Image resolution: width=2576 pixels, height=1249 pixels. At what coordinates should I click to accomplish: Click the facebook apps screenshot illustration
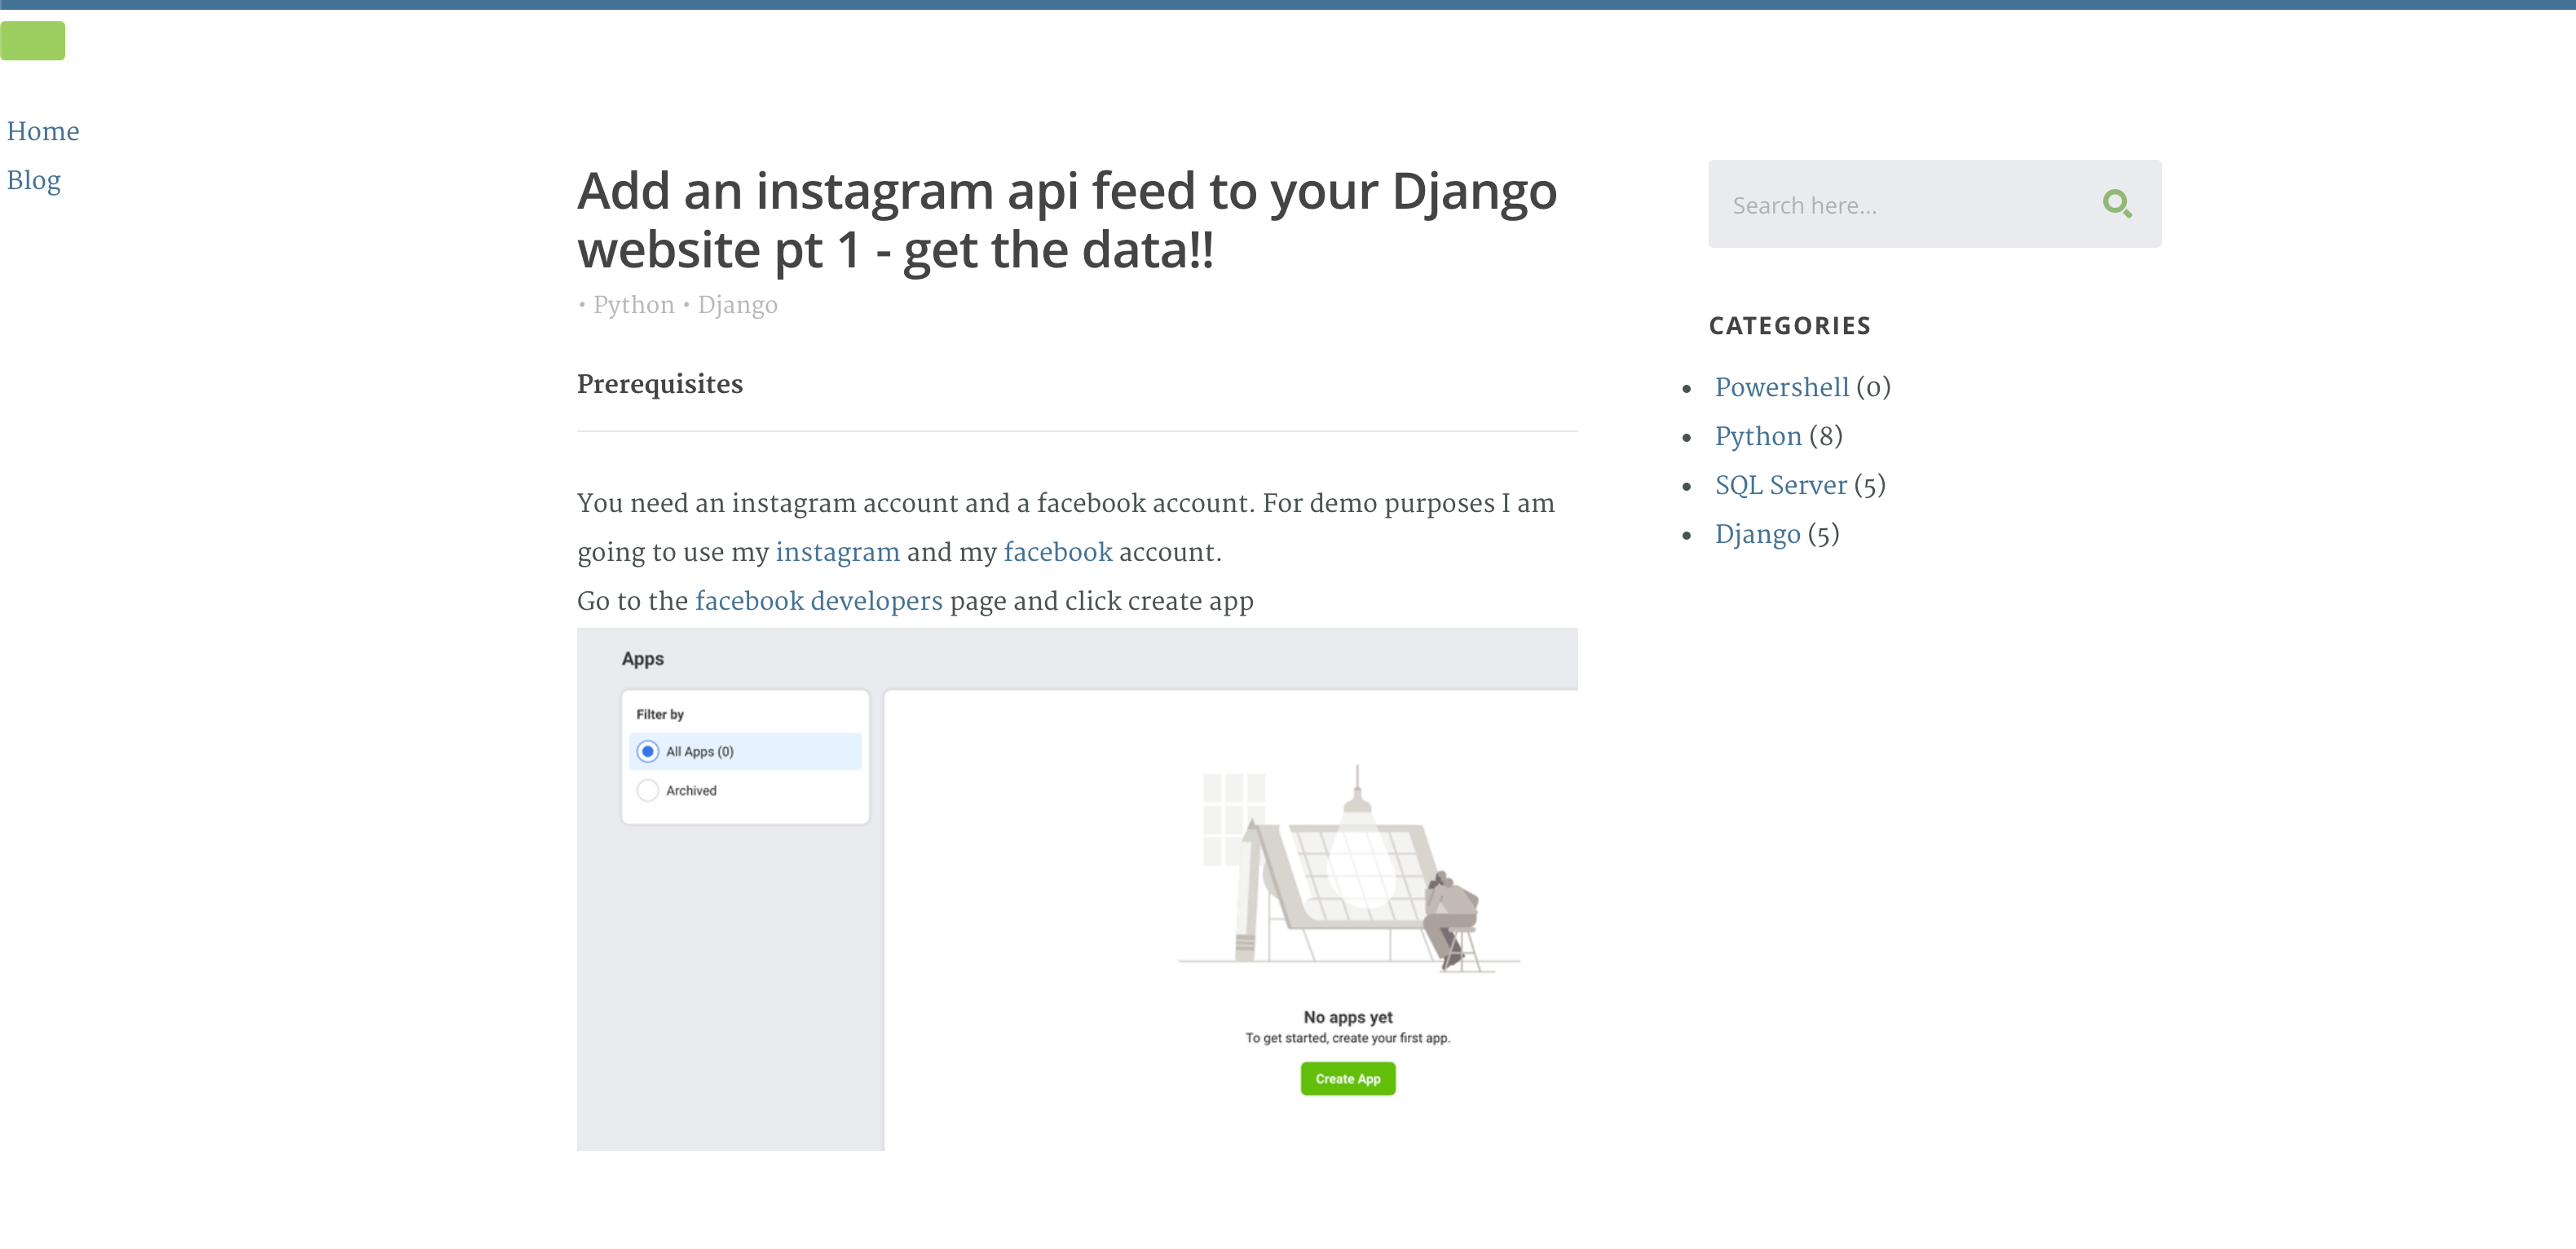(x=1077, y=889)
